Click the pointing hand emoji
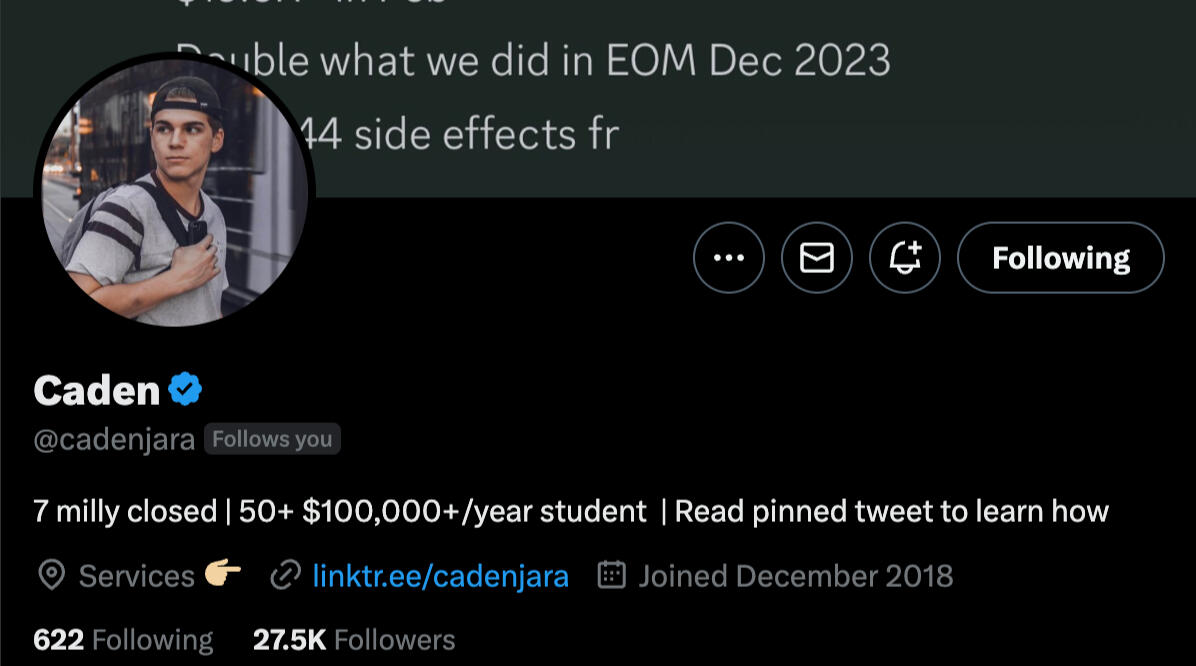This screenshot has height=666, width=1196. 223,575
